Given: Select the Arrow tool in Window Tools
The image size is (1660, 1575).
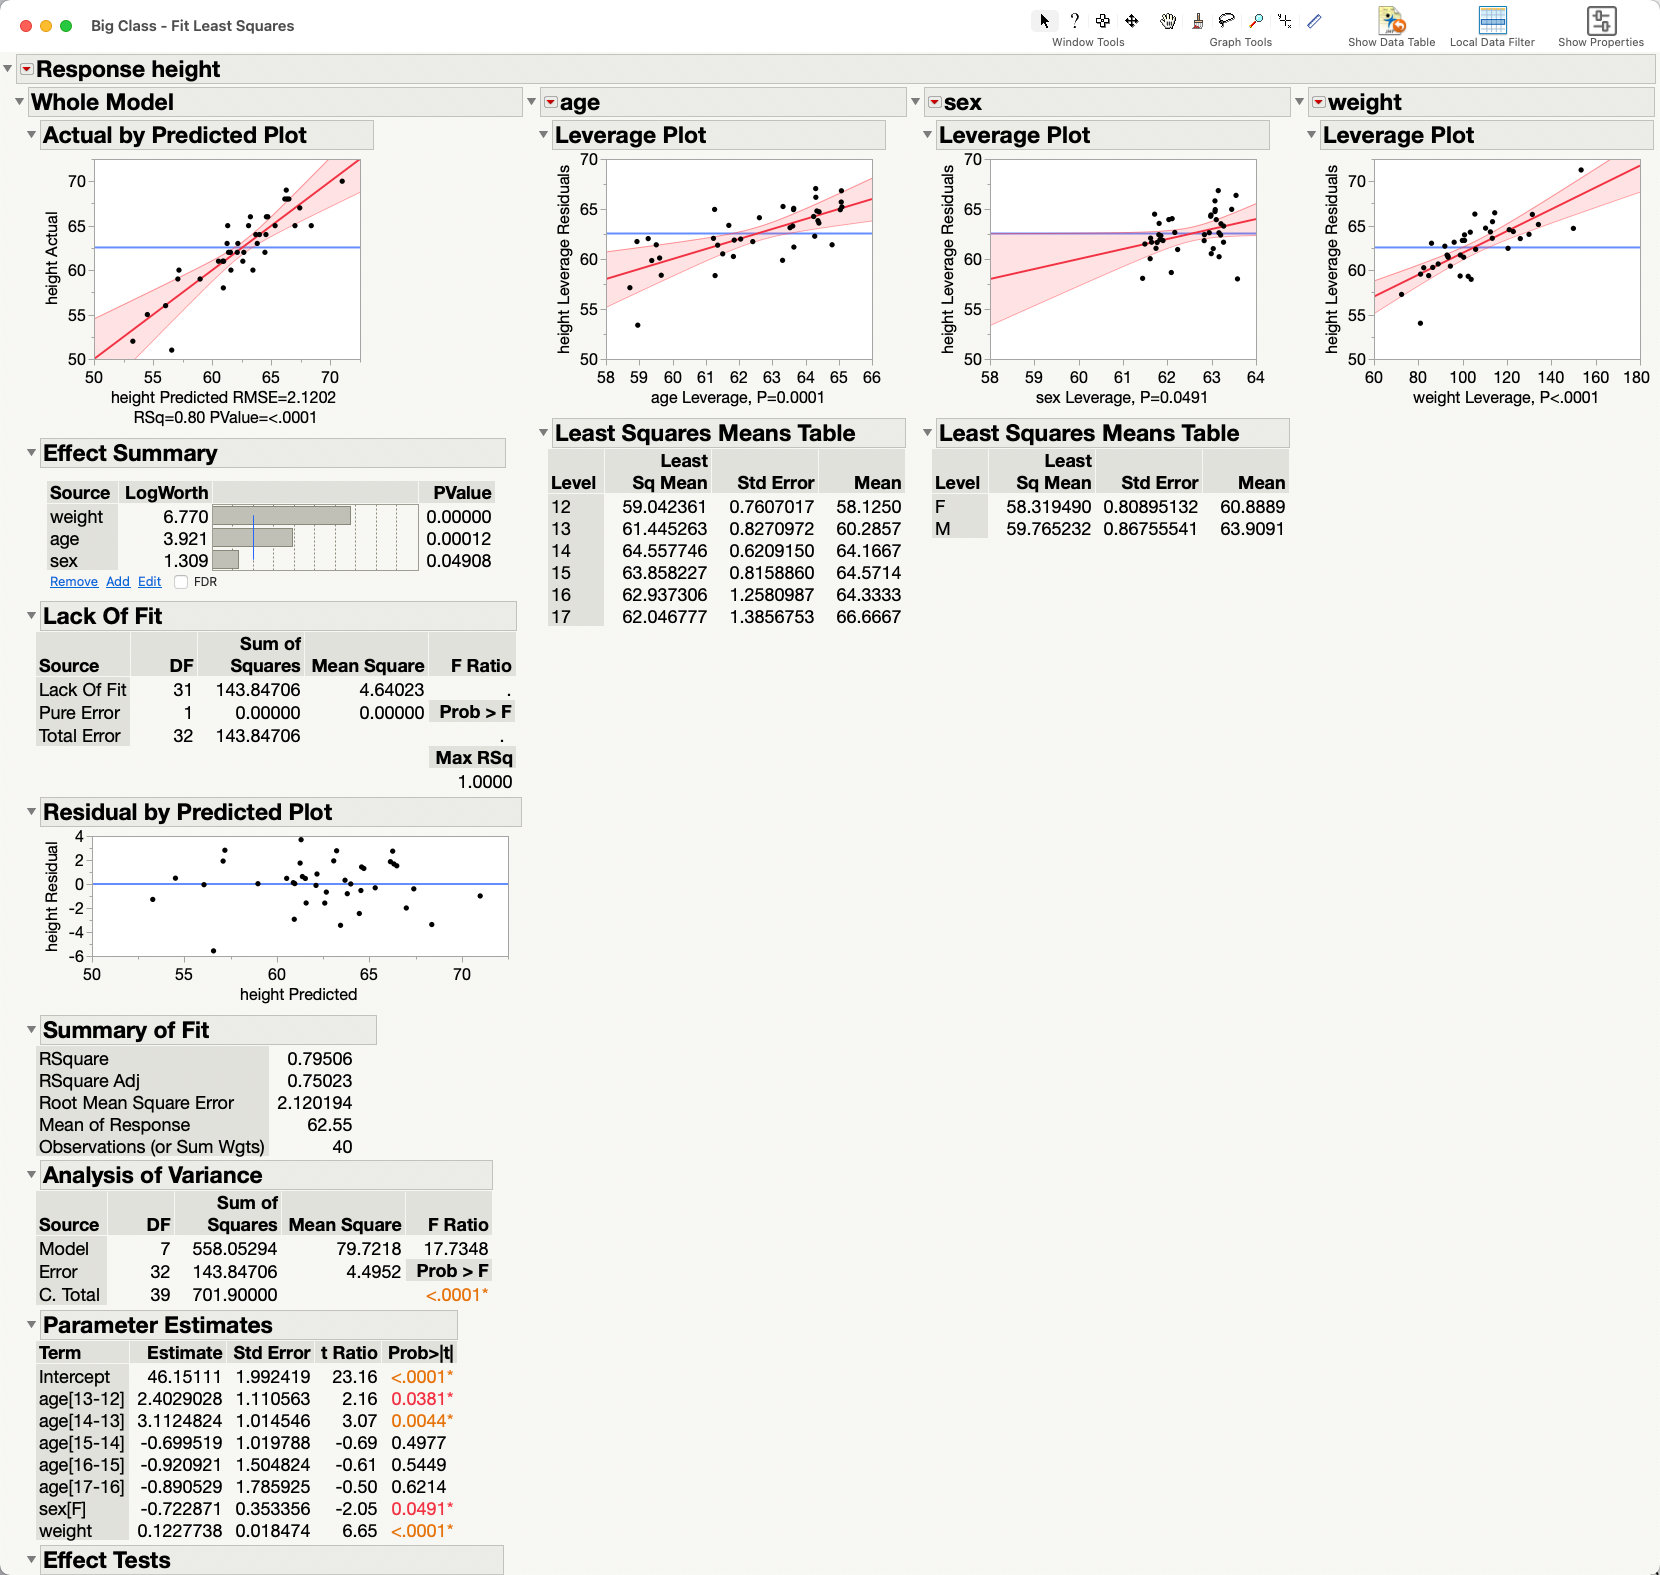Looking at the screenshot, I should coord(1044,20).
